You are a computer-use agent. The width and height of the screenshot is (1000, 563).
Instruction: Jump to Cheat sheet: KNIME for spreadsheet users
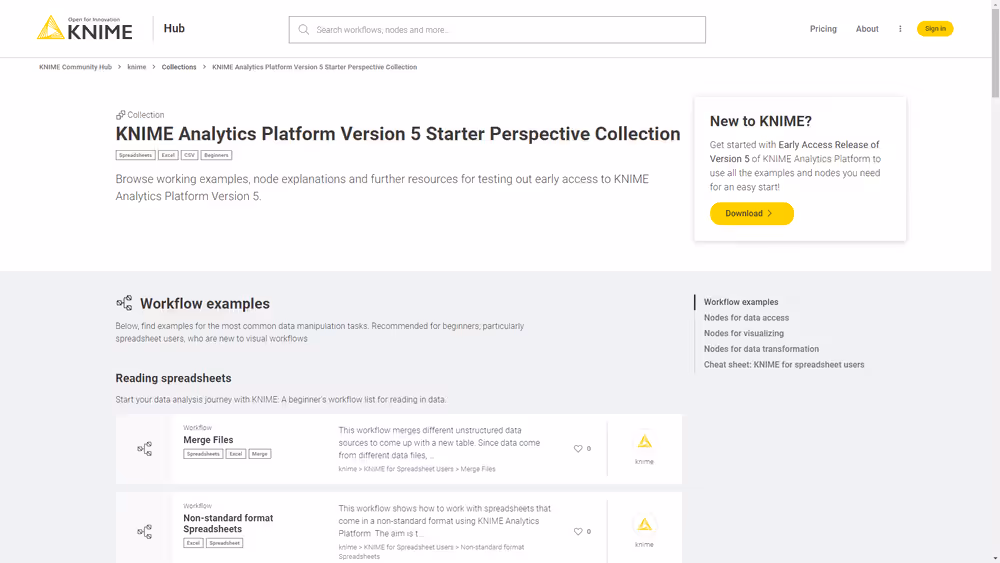[x=784, y=365]
